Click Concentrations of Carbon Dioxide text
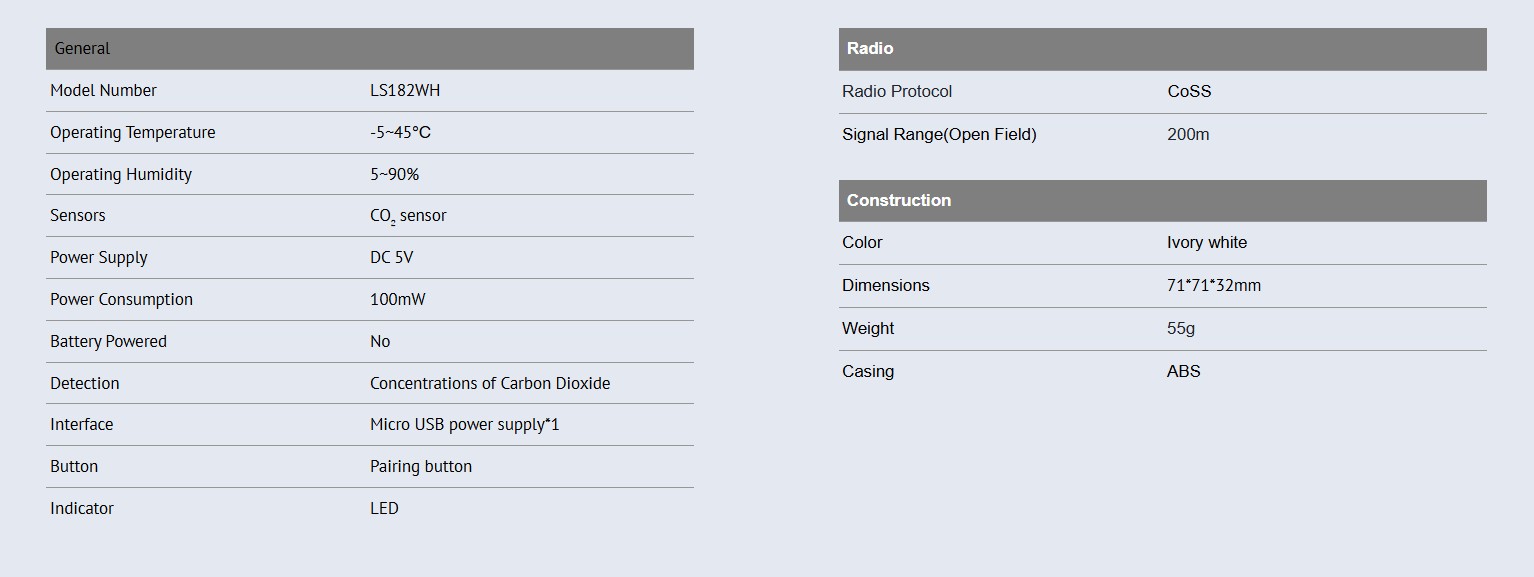The image size is (1534, 577). [x=490, y=383]
